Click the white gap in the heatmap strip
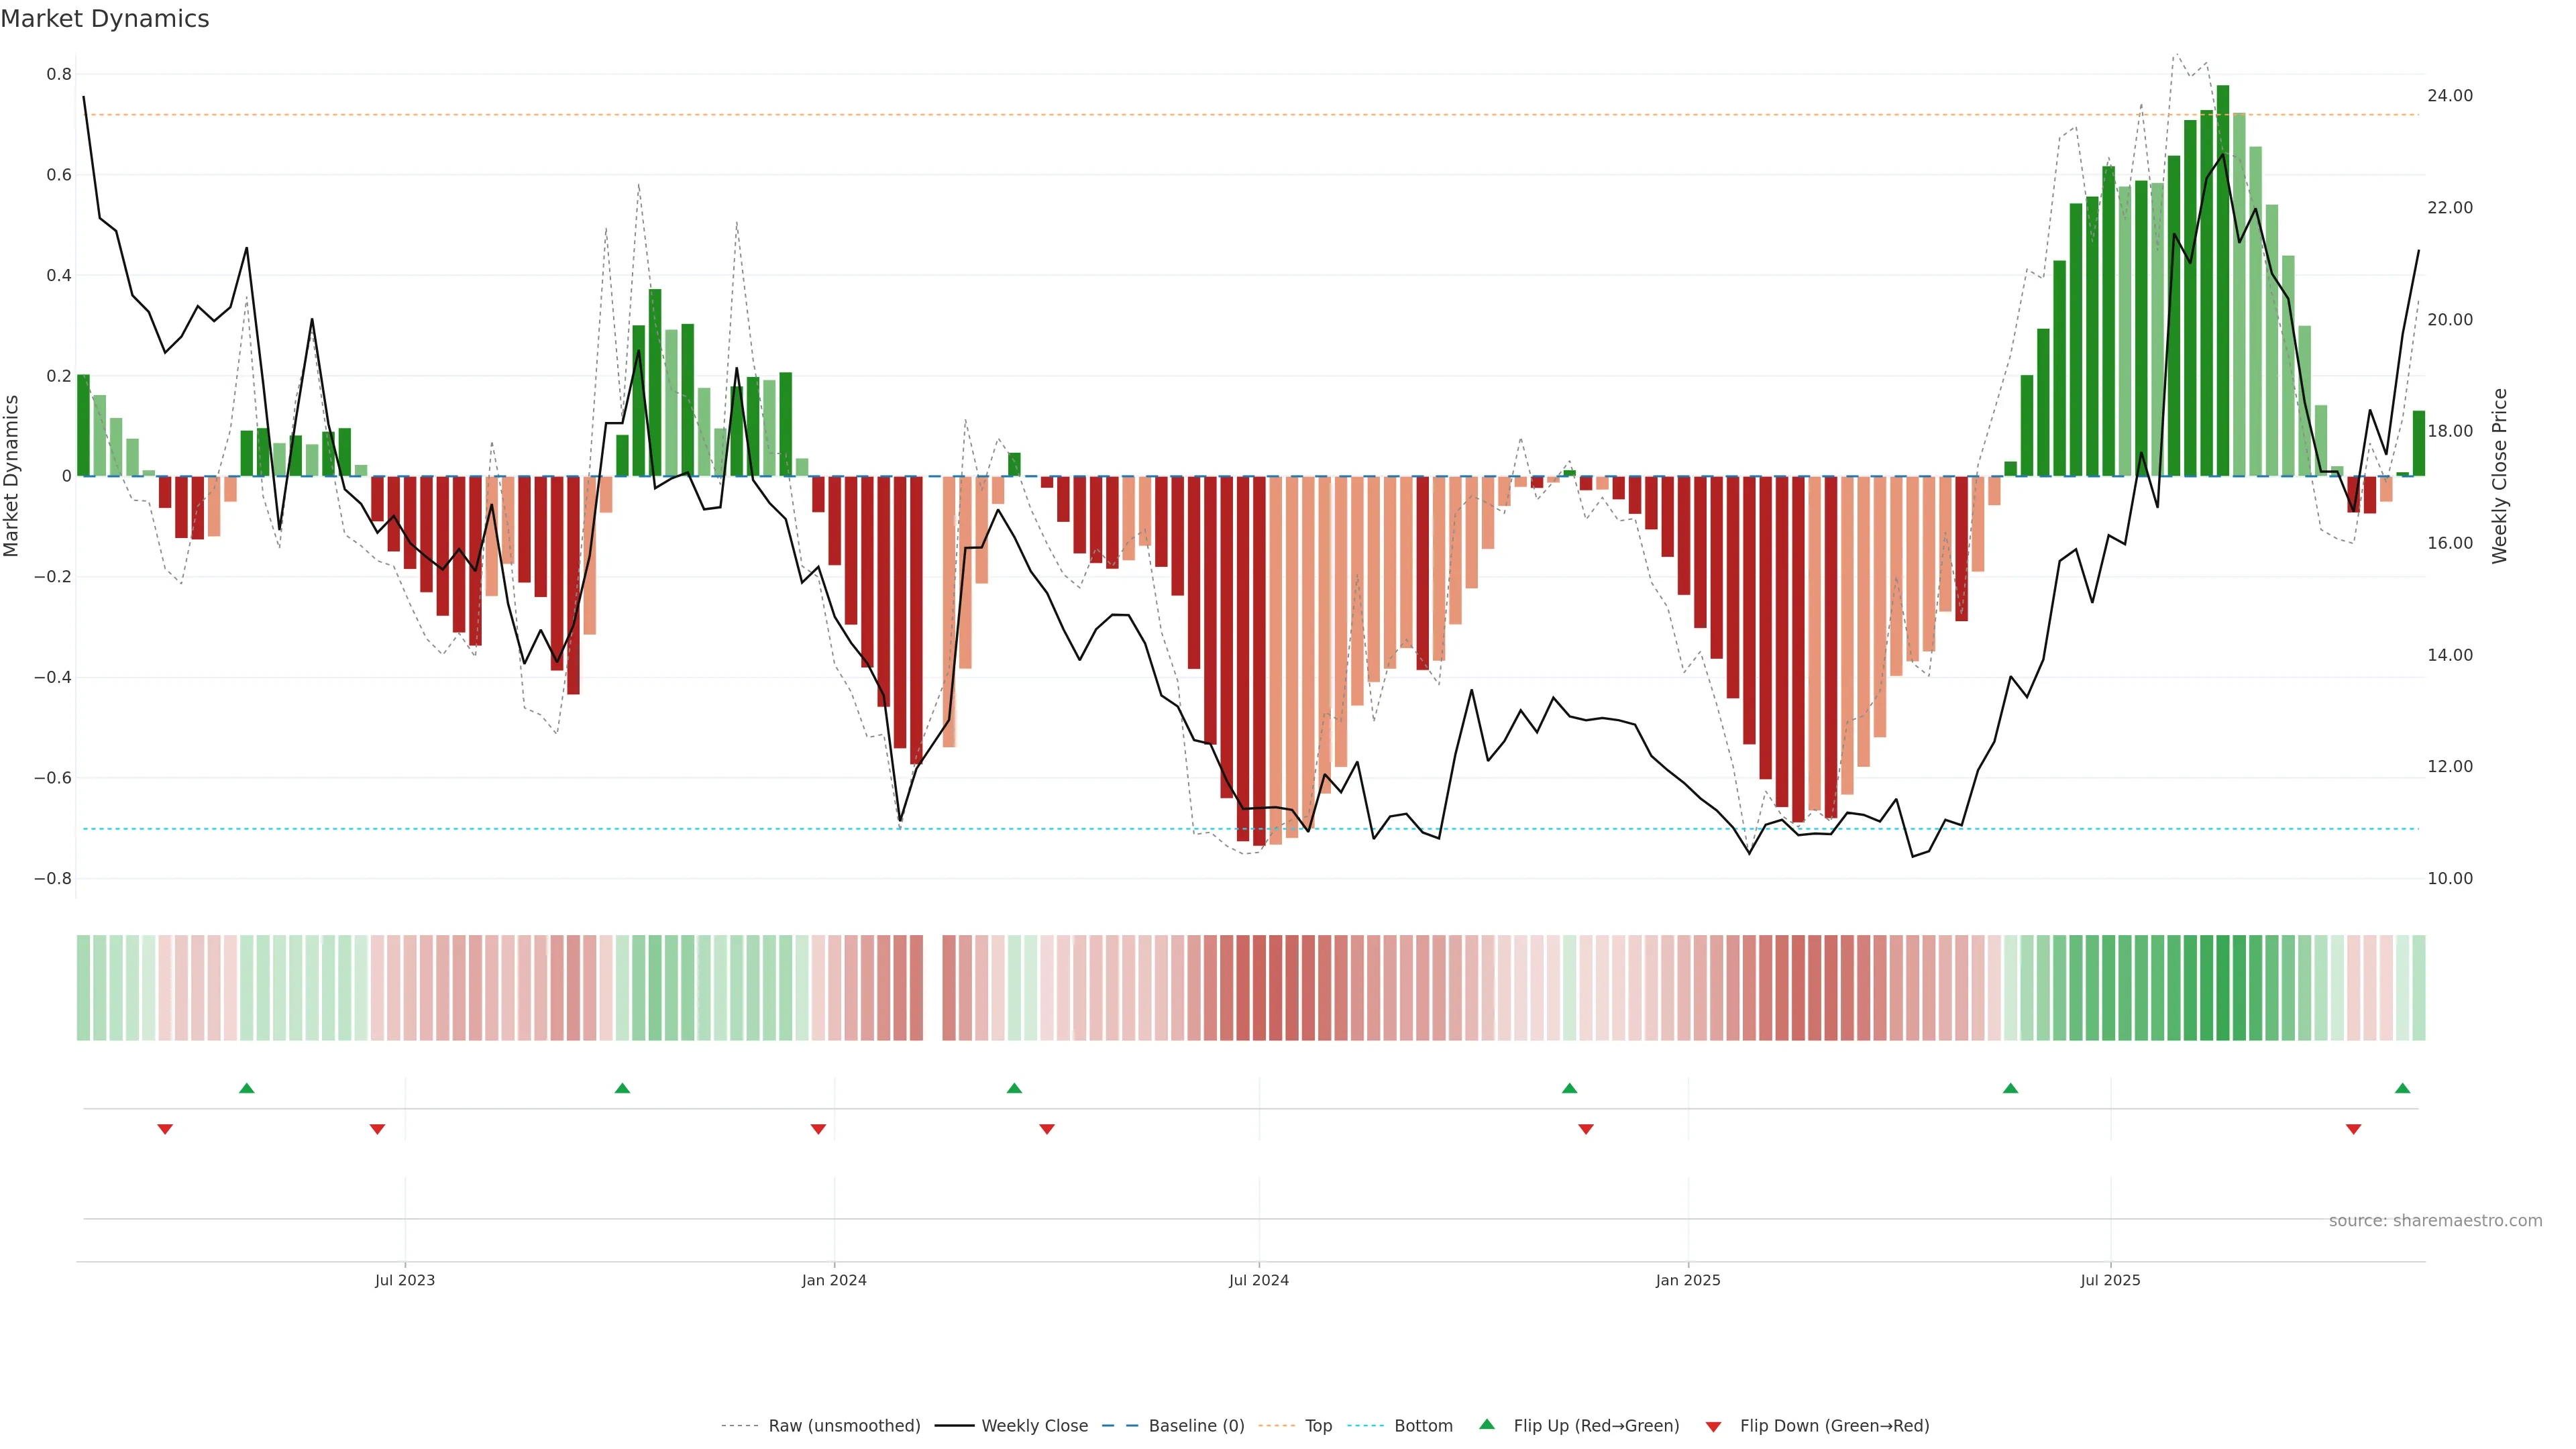The width and height of the screenshot is (2576, 1449). 932,987
